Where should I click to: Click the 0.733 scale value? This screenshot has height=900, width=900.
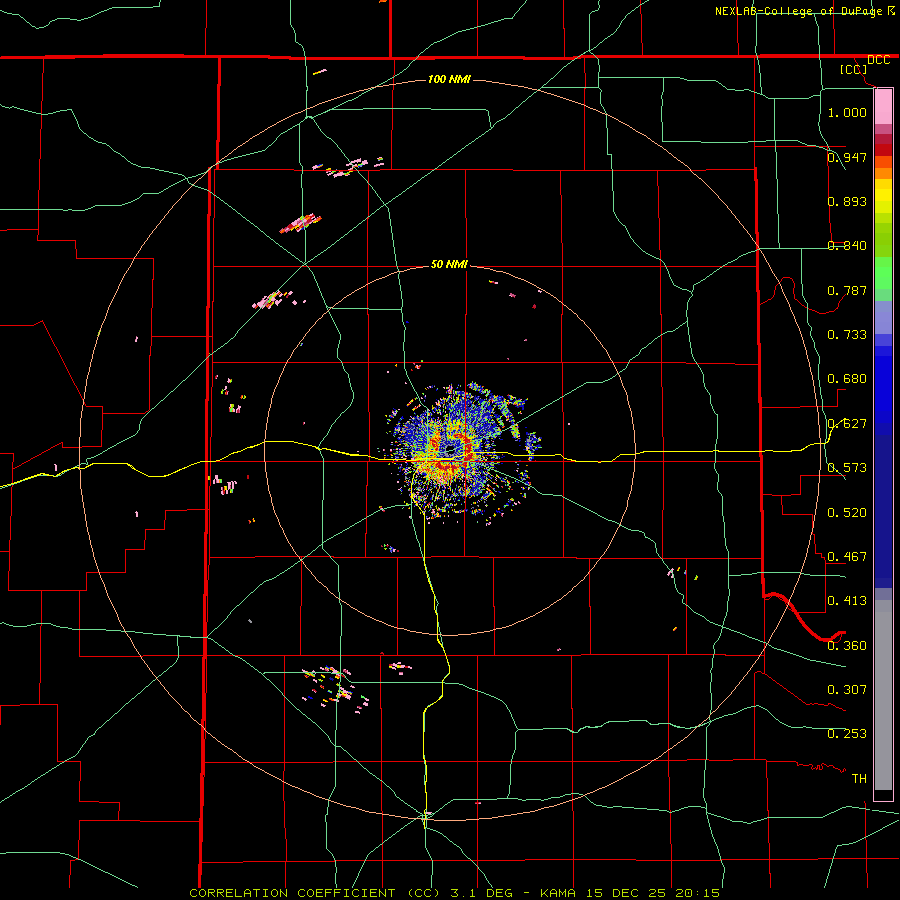[x=847, y=335]
